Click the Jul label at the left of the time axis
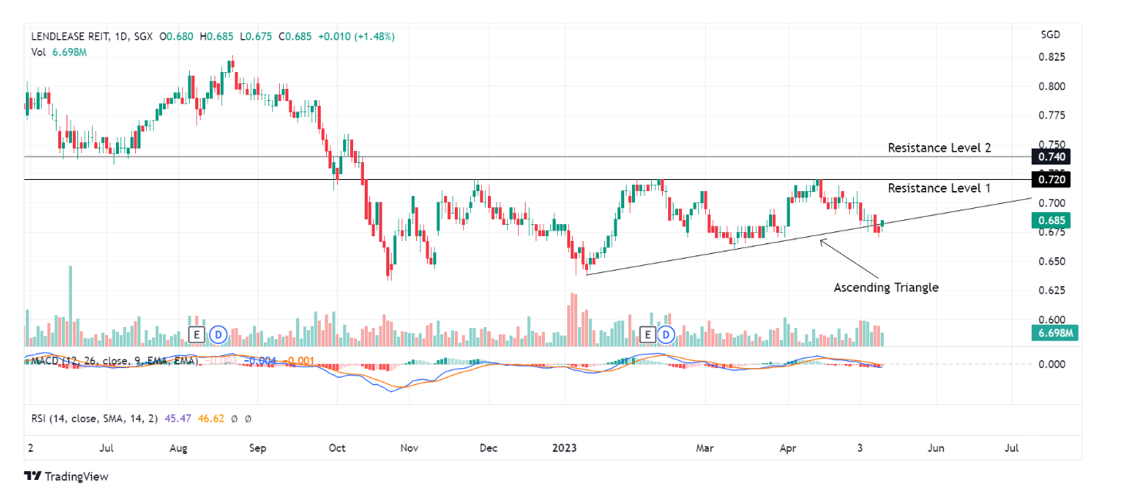This screenshot has height=497, width=1137. [106, 449]
